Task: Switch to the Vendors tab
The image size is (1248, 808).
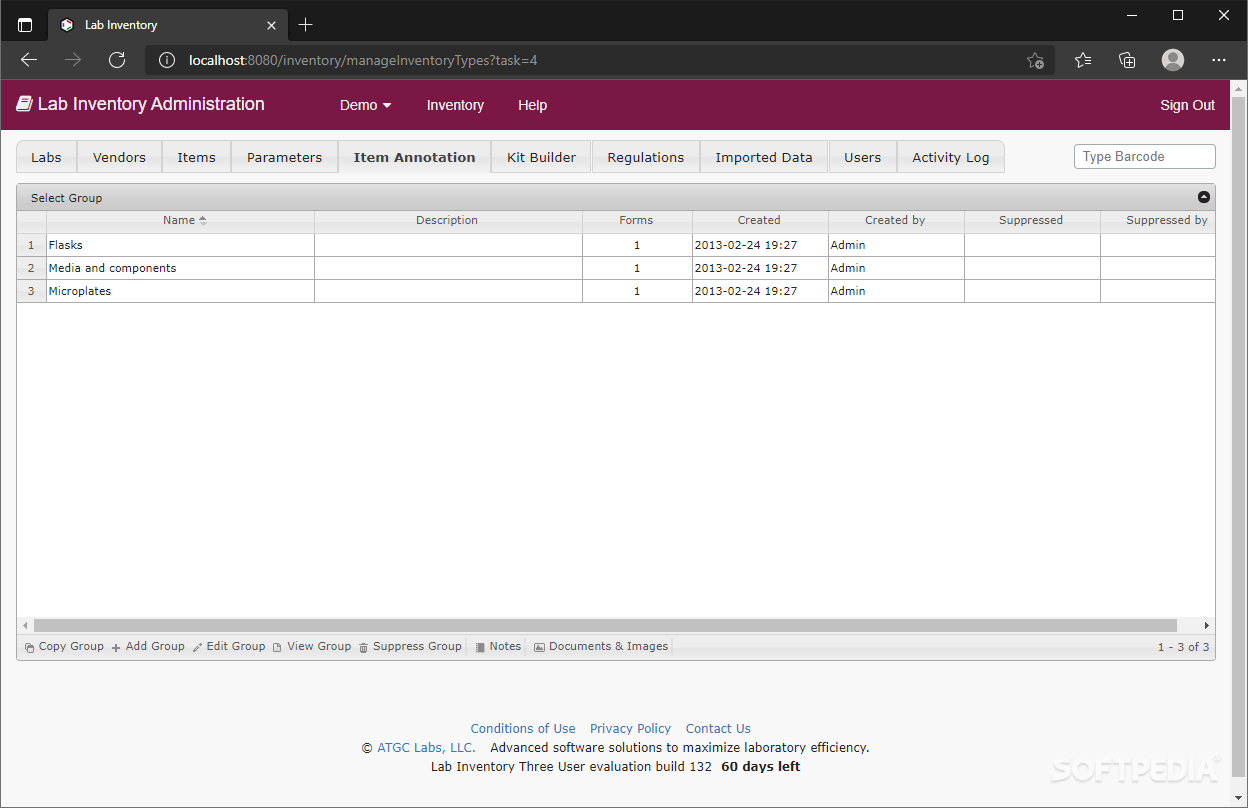Action: point(119,157)
